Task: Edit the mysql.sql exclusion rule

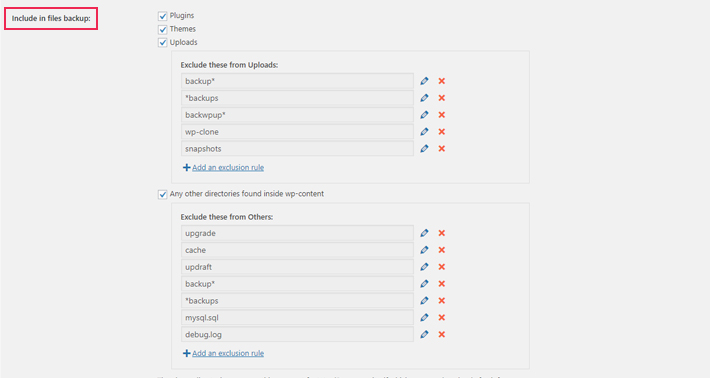Action: click(424, 318)
